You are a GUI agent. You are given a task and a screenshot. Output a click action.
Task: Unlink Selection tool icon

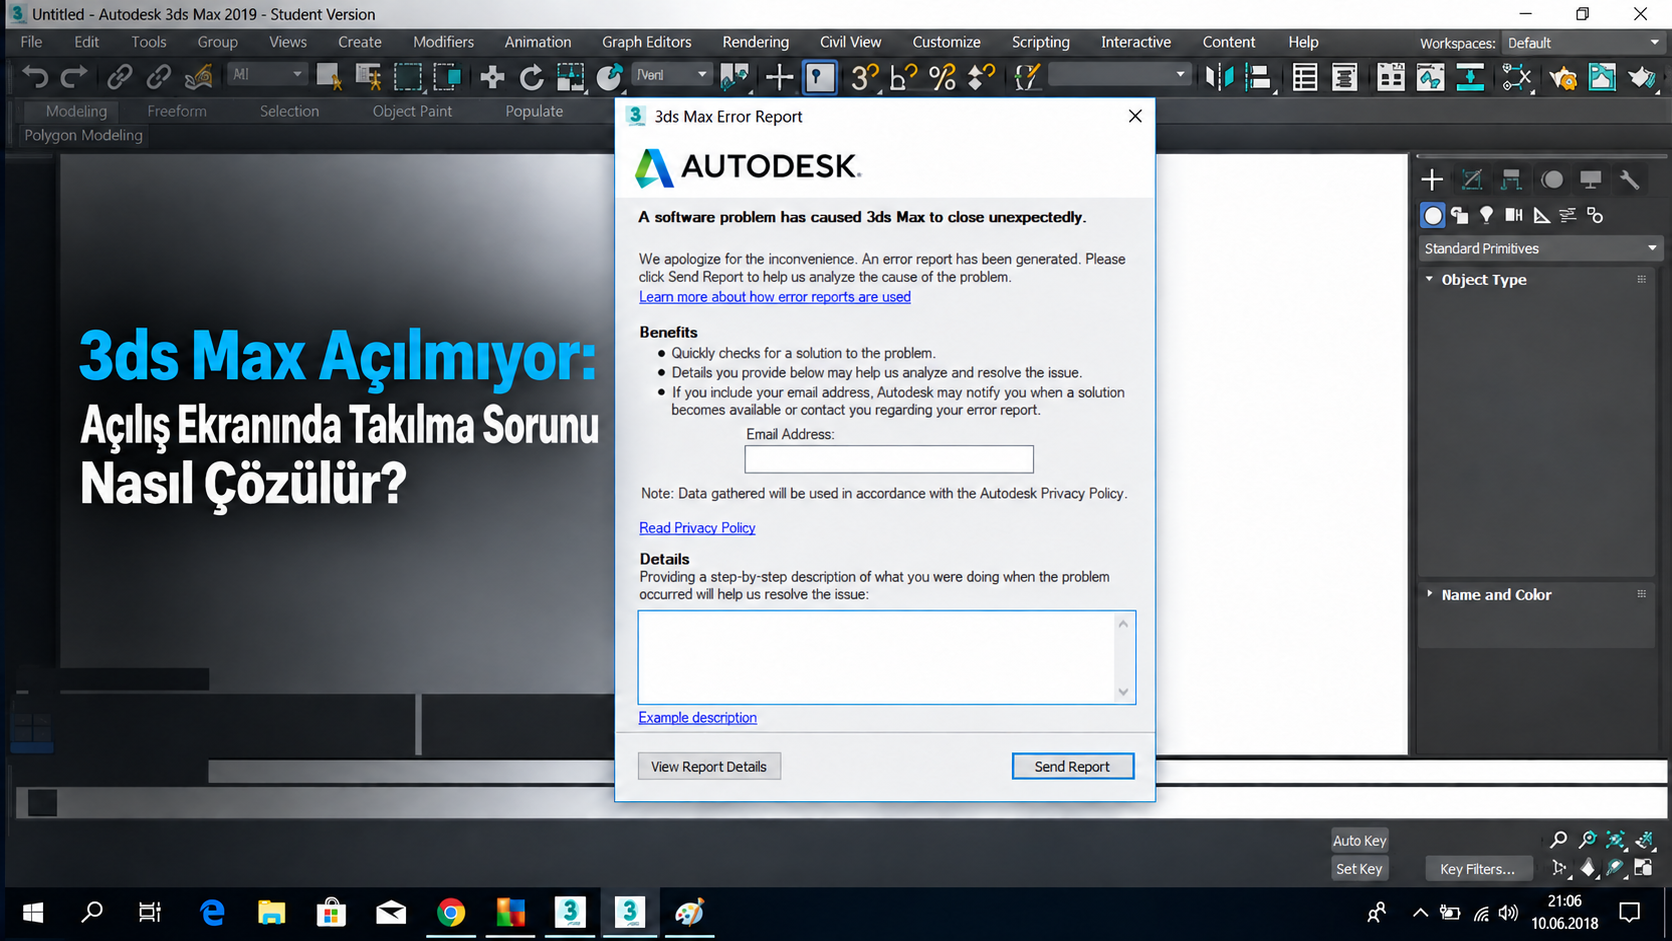pos(159,77)
